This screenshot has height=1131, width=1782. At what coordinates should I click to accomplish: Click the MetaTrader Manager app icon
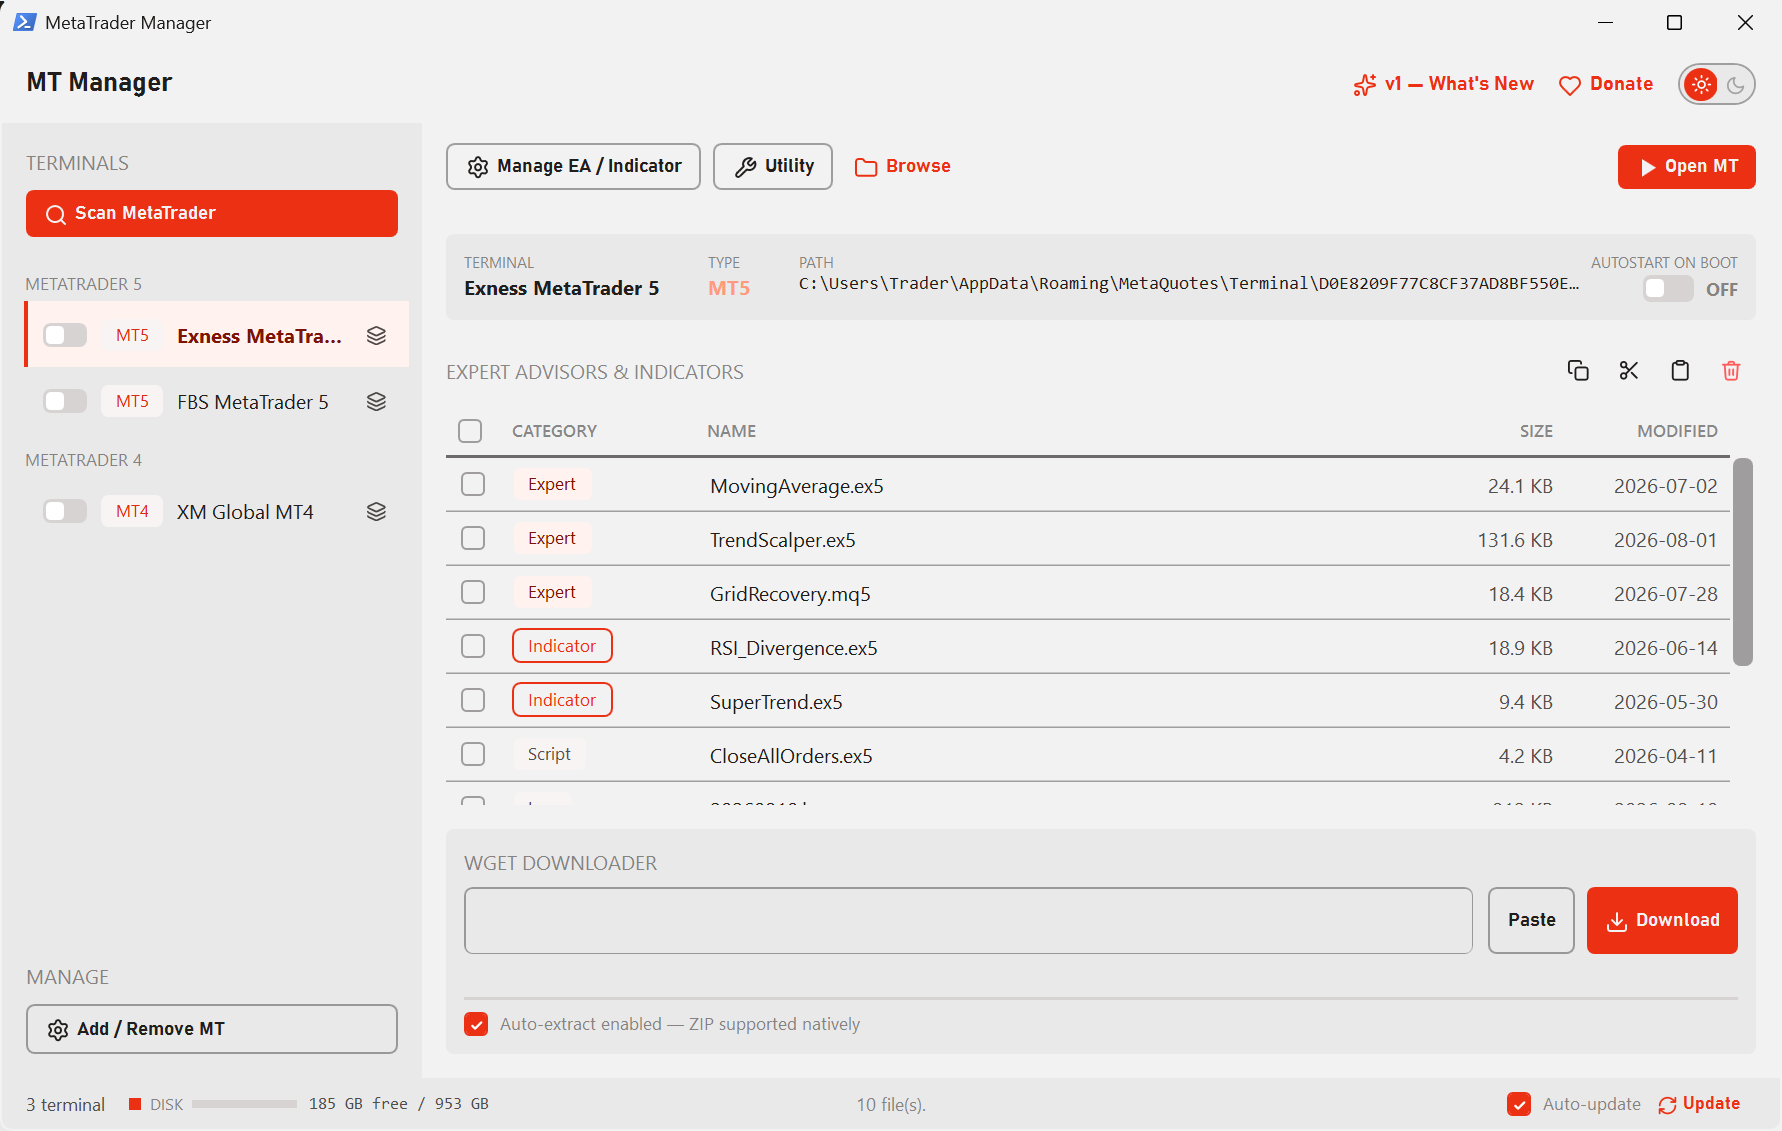click(24, 22)
